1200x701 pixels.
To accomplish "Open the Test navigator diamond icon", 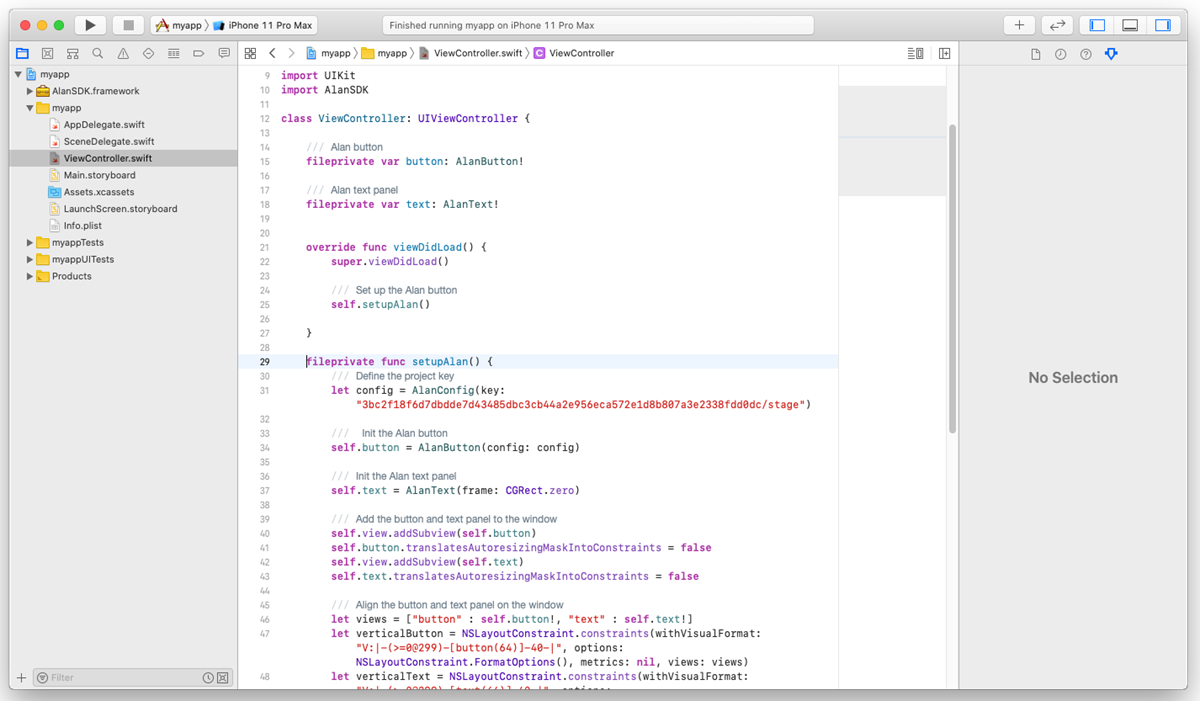I will pyautogui.click(x=146, y=52).
